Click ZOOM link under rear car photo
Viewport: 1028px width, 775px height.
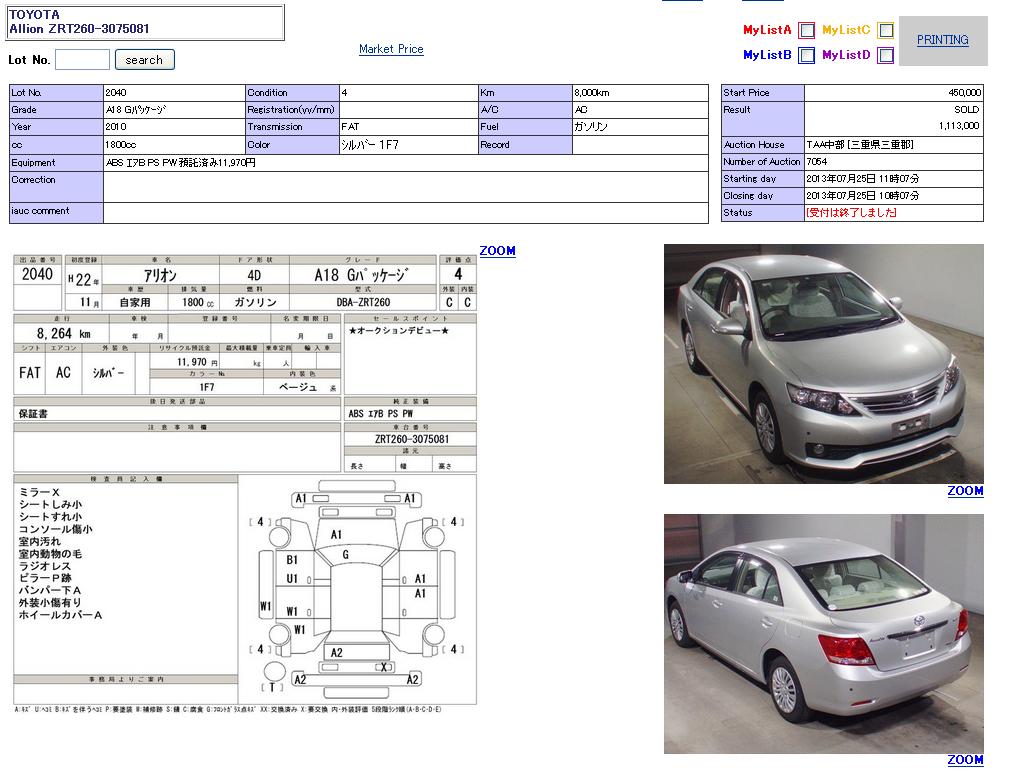pos(965,760)
